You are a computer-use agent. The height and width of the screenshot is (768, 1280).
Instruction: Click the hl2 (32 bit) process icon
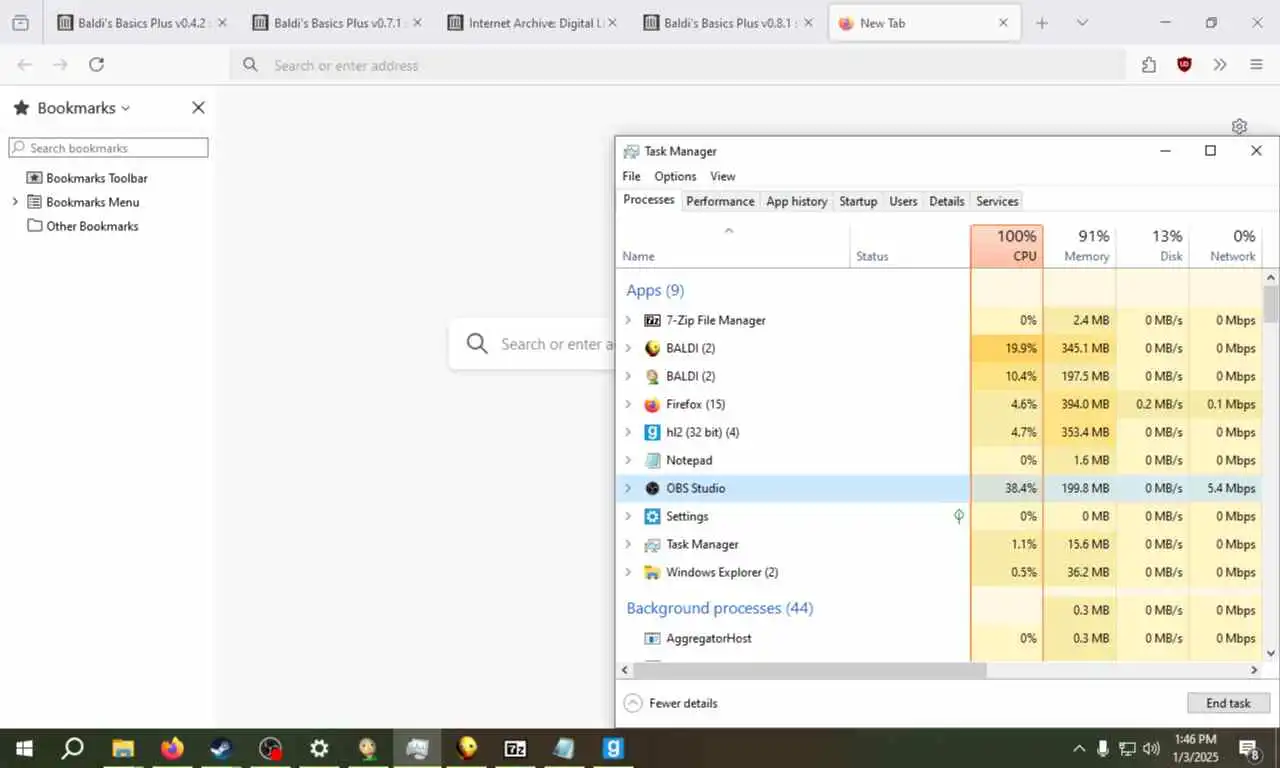652,433
